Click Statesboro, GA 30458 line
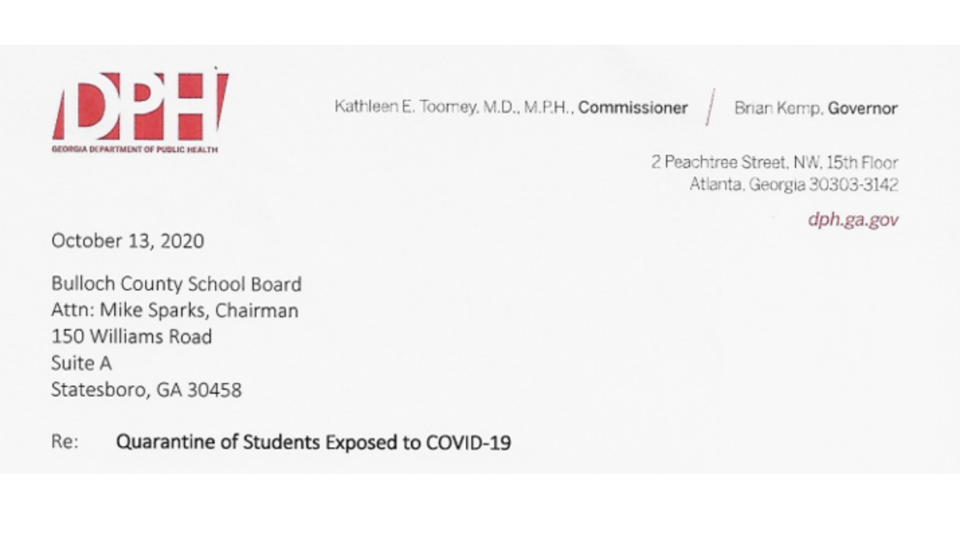Viewport: 960px width, 540px height. point(146,389)
